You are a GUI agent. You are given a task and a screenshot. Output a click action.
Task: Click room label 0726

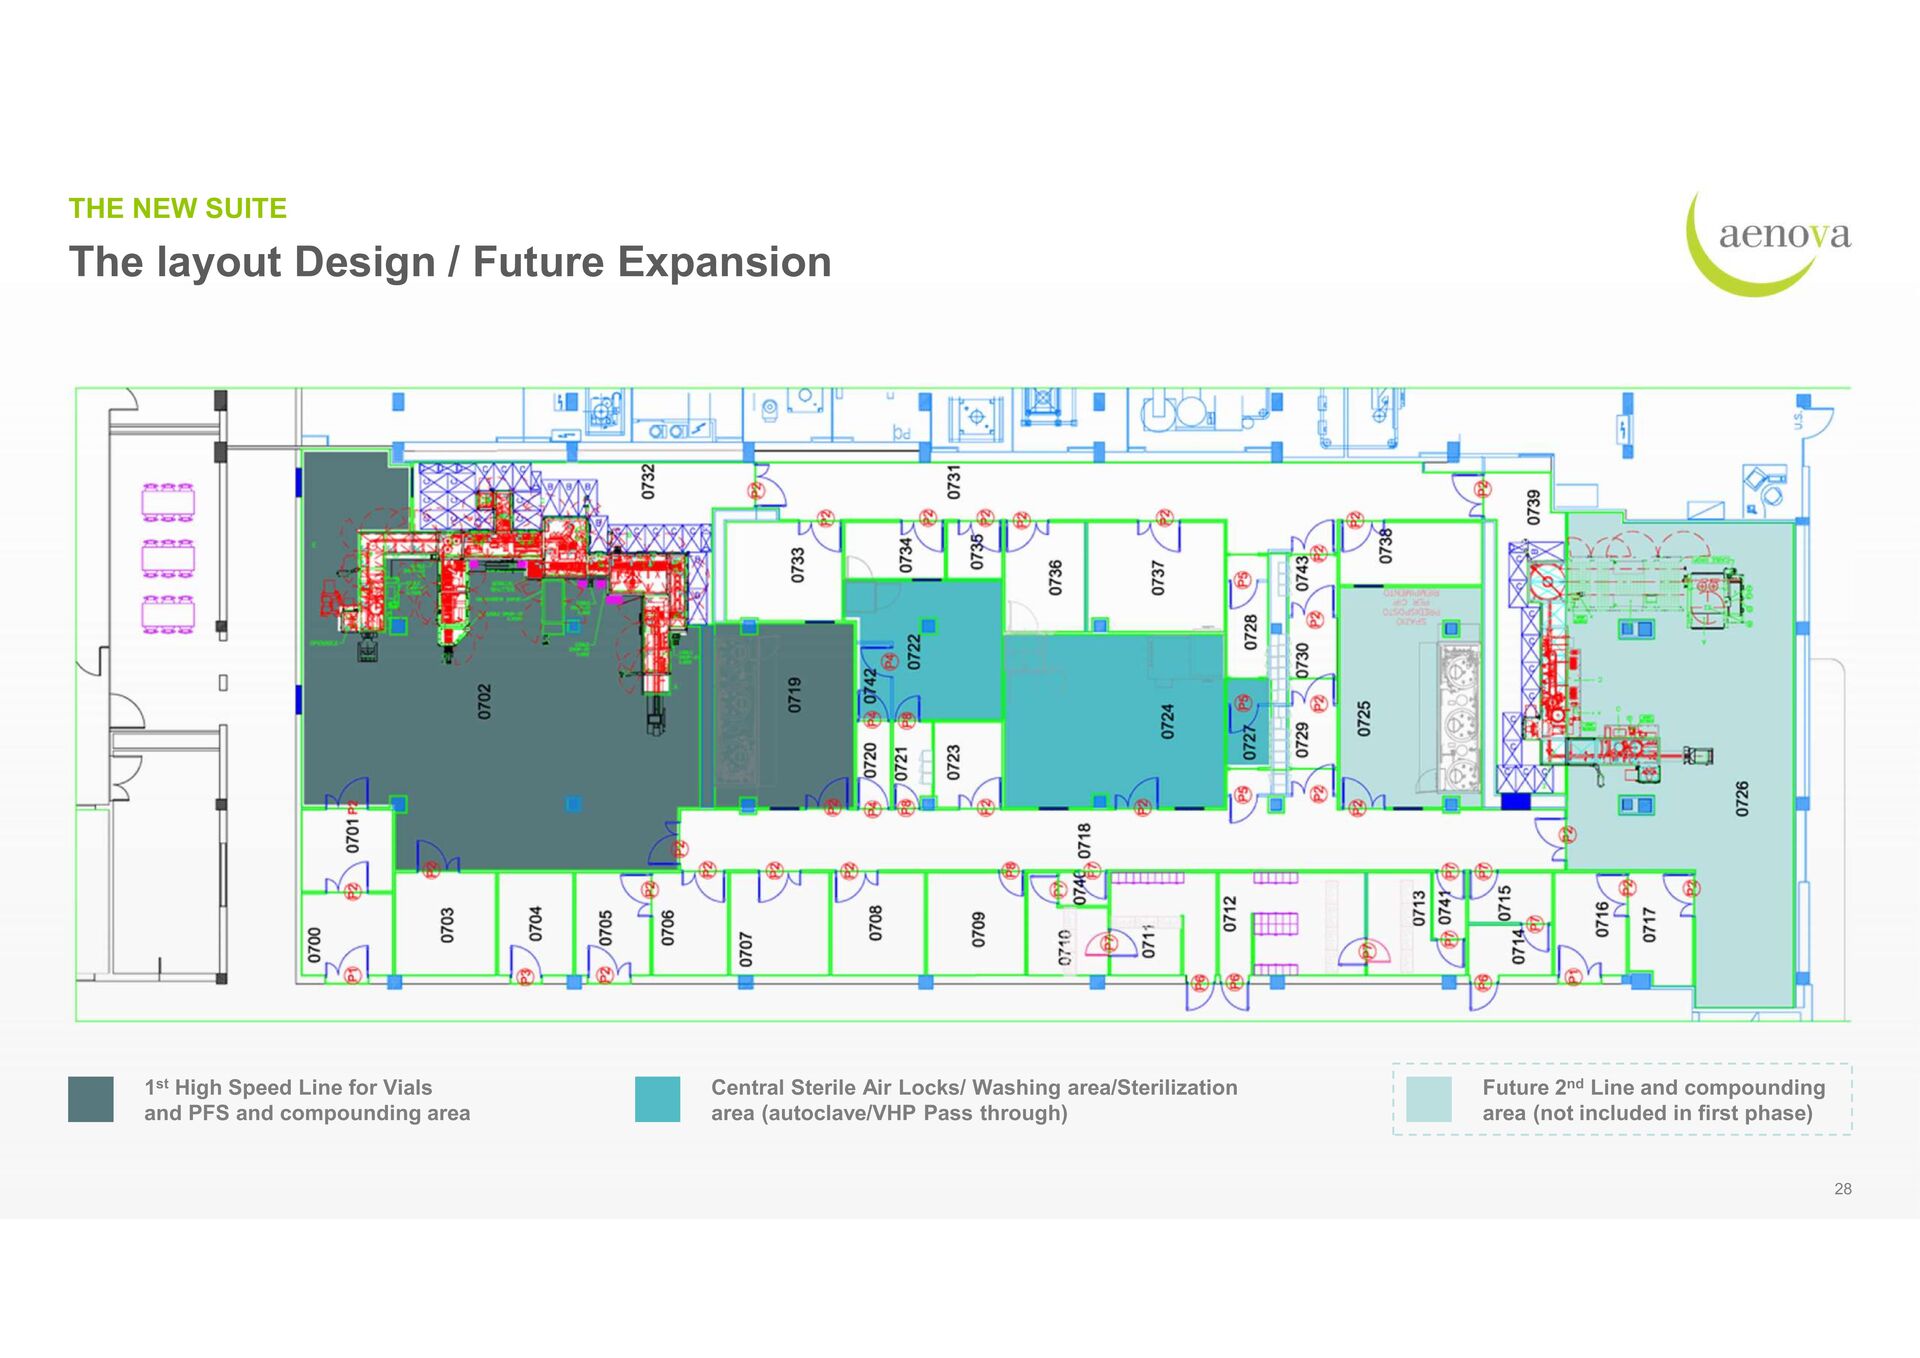coord(1742,798)
